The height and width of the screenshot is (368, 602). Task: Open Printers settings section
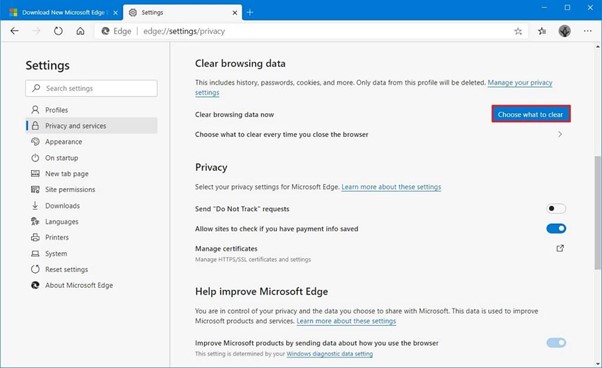92,237
